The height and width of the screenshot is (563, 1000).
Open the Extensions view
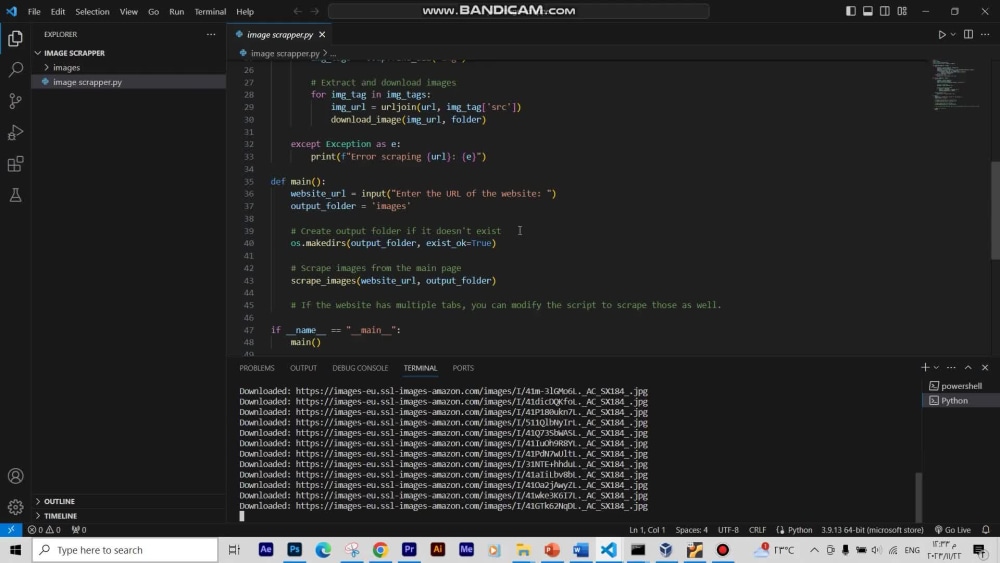pyautogui.click(x=15, y=164)
